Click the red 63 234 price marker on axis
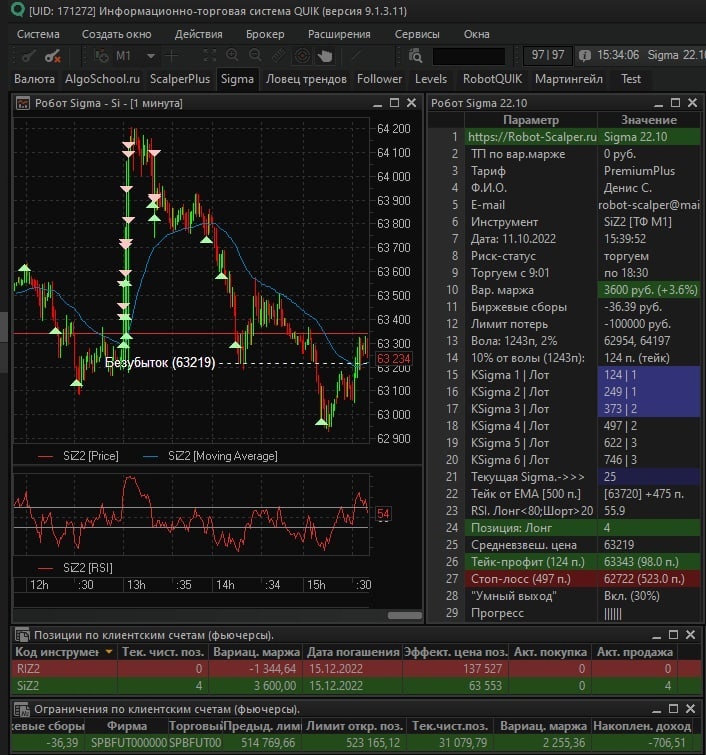The width and height of the screenshot is (706, 755). point(393,359)
